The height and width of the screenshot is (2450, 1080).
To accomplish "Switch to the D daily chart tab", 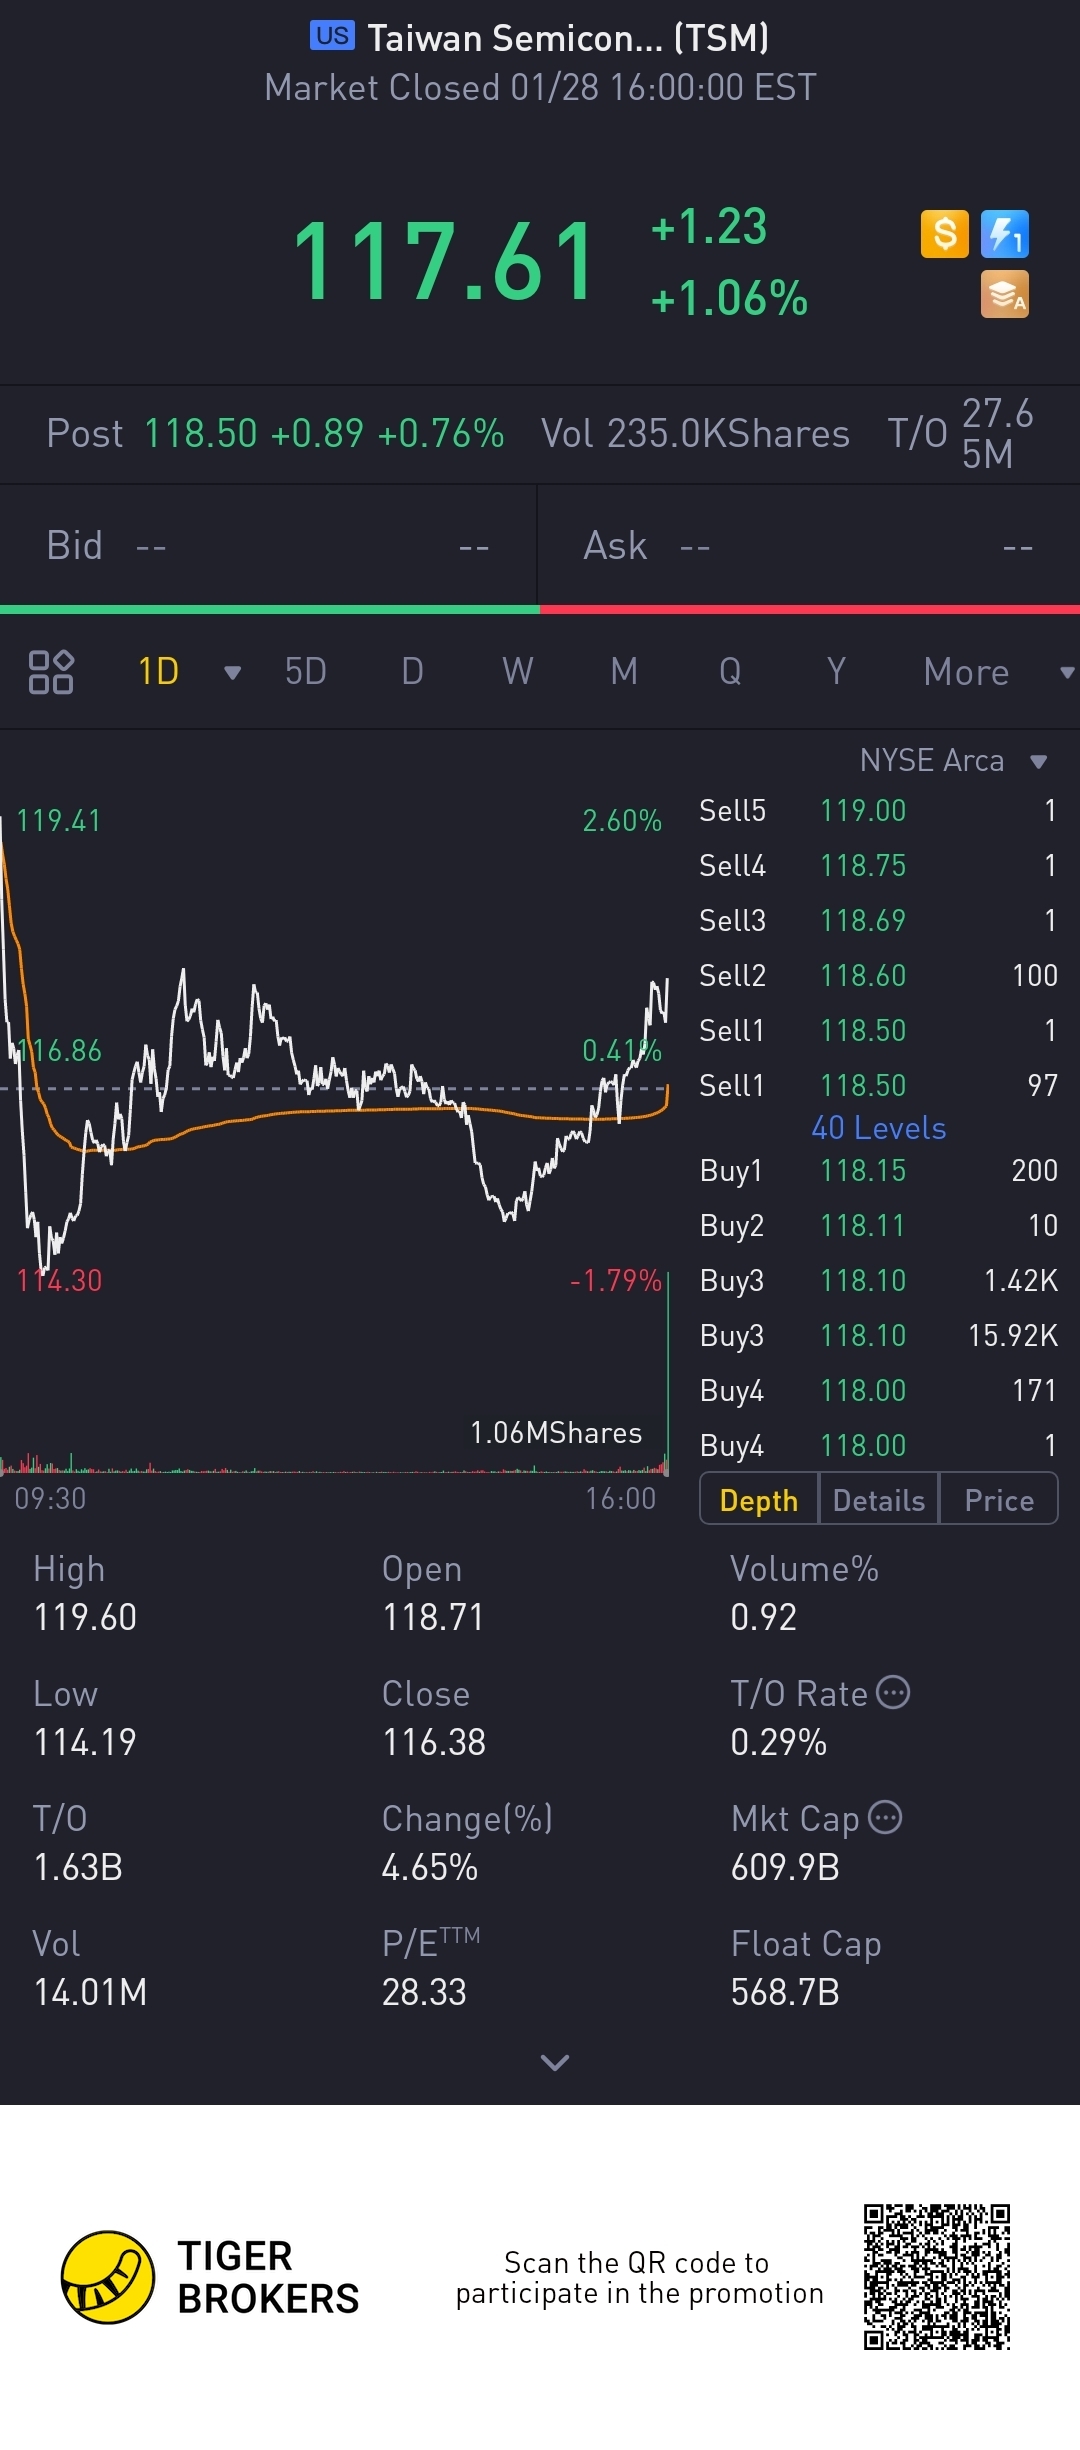I will click(x=412, y=672).
